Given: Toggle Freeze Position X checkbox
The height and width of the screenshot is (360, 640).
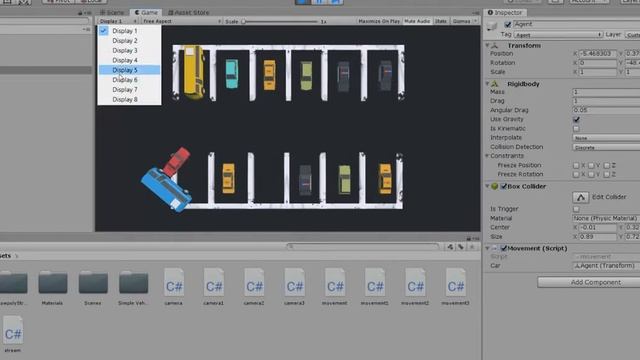Looking at the screenshot, I should pos(576,165).
